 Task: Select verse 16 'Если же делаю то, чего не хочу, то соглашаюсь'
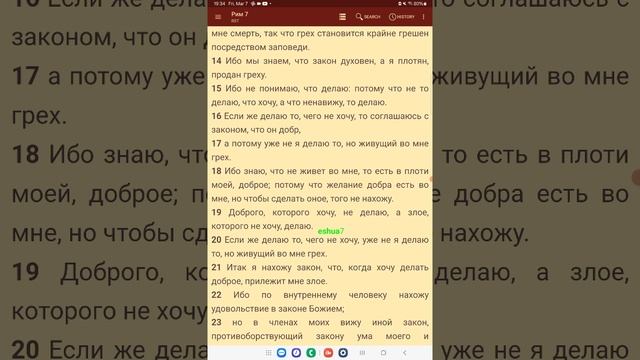tap(323, 116)
